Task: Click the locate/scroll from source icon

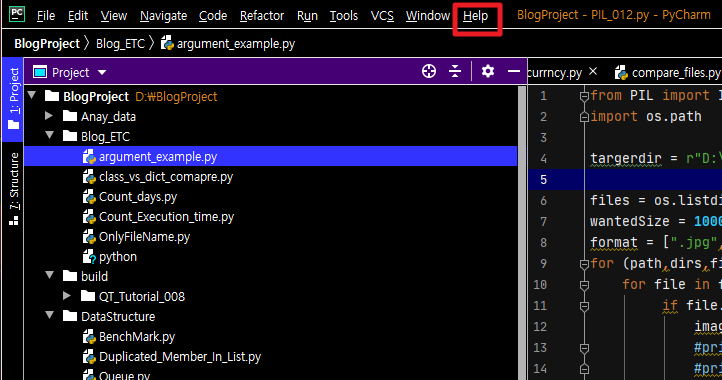Action: point(429,71)
